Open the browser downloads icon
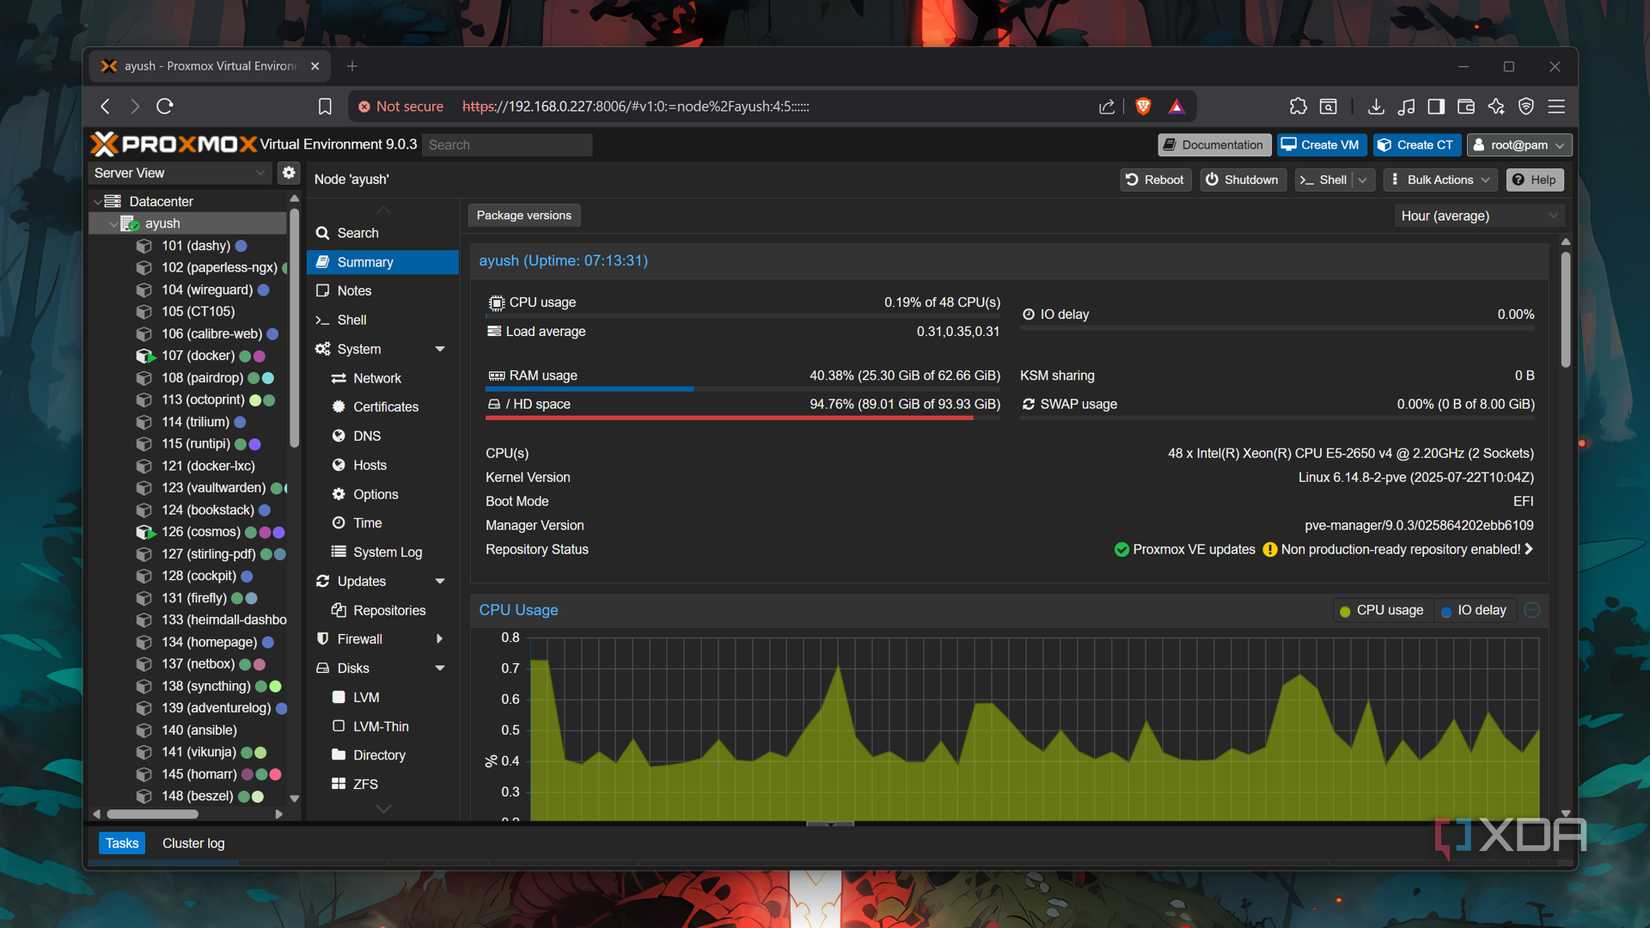 [1376, 106]
